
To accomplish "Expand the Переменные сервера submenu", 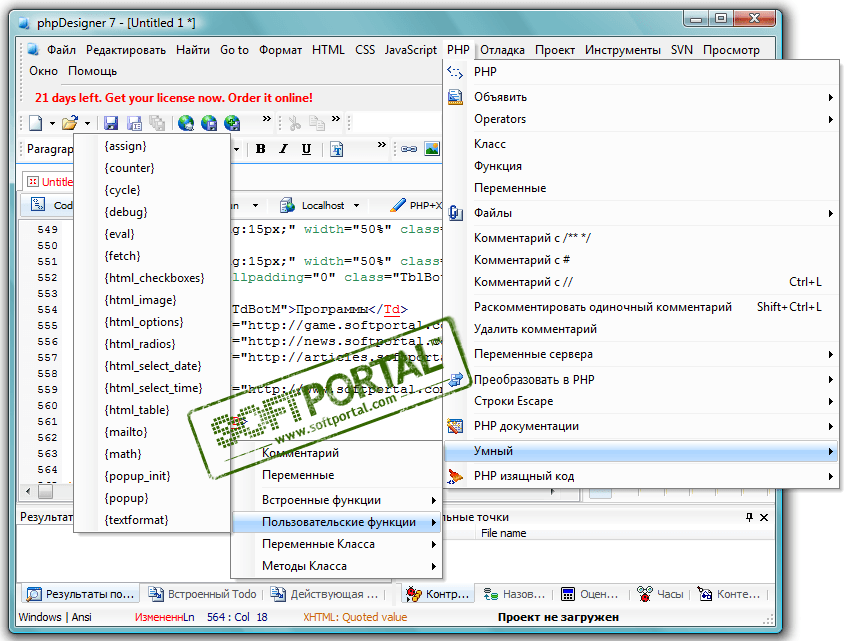I will click(830, 355).
